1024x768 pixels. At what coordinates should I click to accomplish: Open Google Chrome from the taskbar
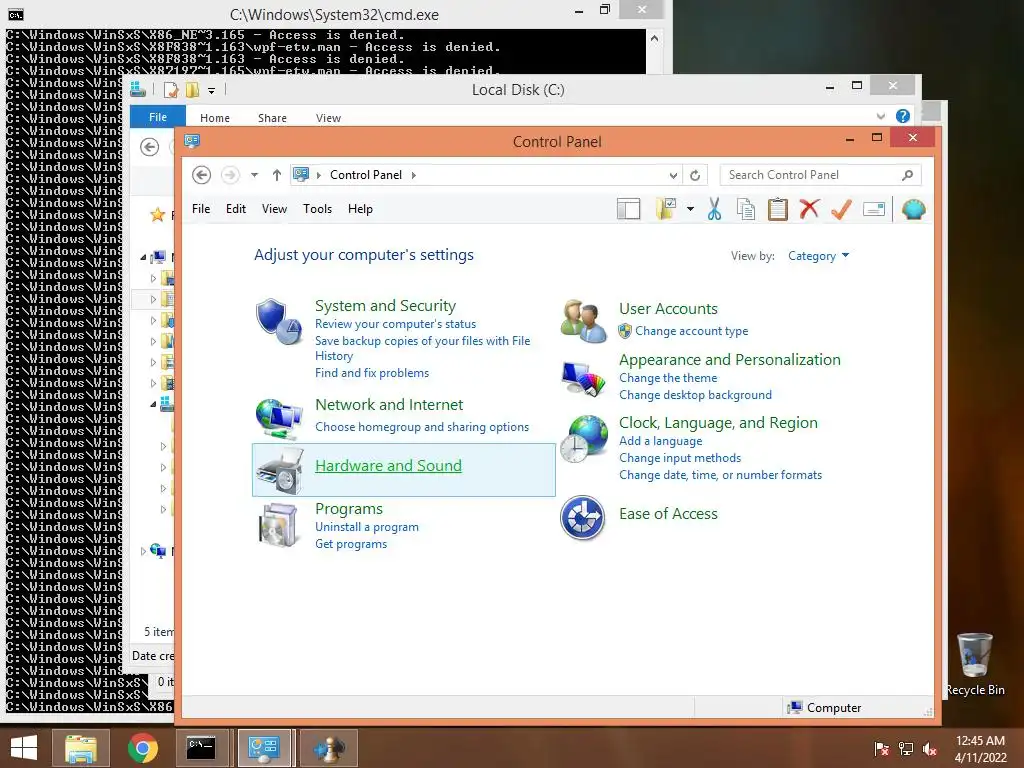(x=142, y=748)
